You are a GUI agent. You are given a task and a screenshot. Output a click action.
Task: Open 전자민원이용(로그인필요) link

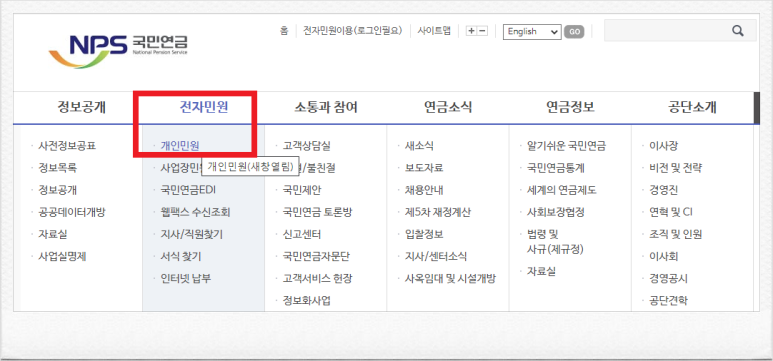point(352,31)
